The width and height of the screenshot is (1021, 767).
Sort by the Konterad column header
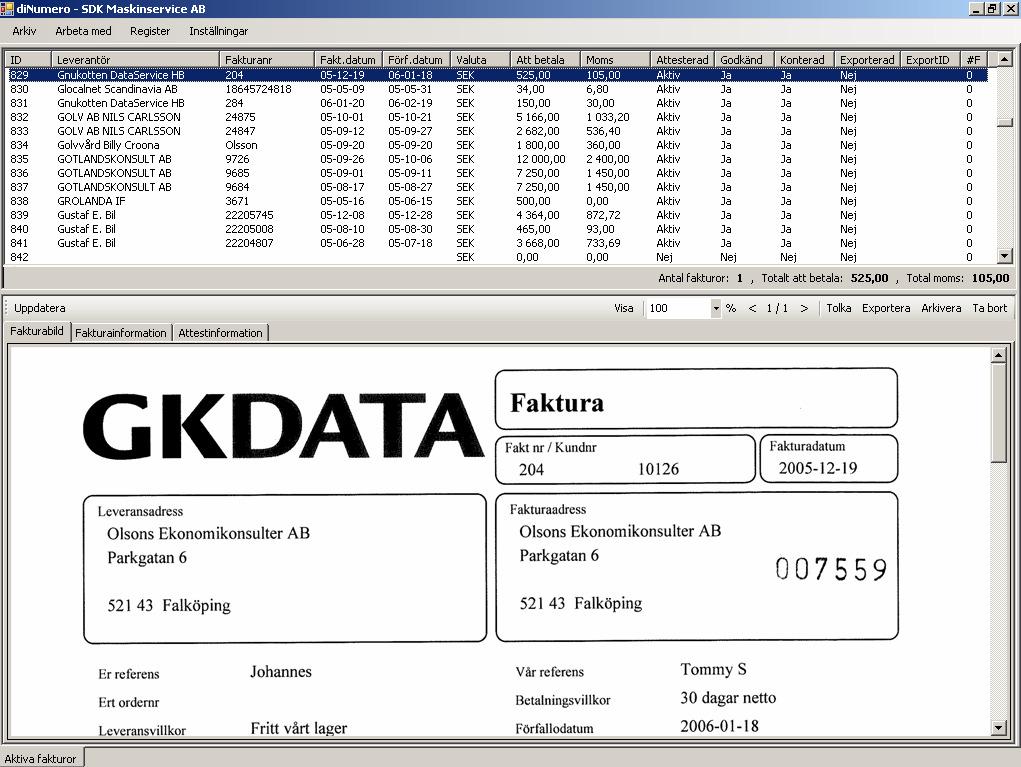[x=804, y=60]
